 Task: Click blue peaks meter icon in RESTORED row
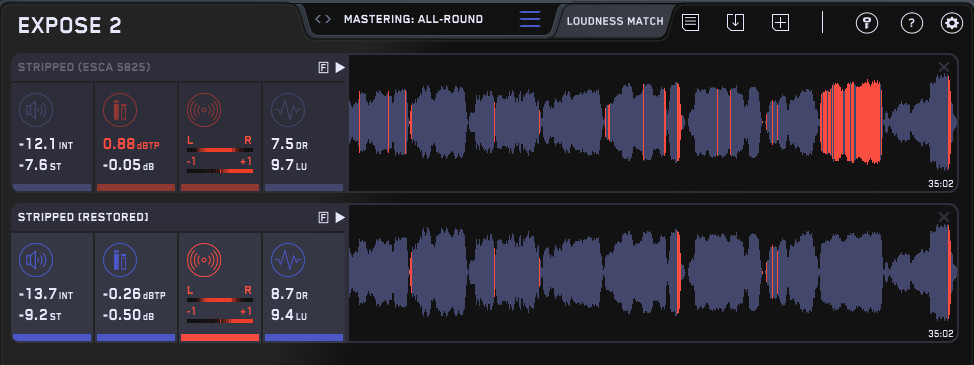(120, 260)
